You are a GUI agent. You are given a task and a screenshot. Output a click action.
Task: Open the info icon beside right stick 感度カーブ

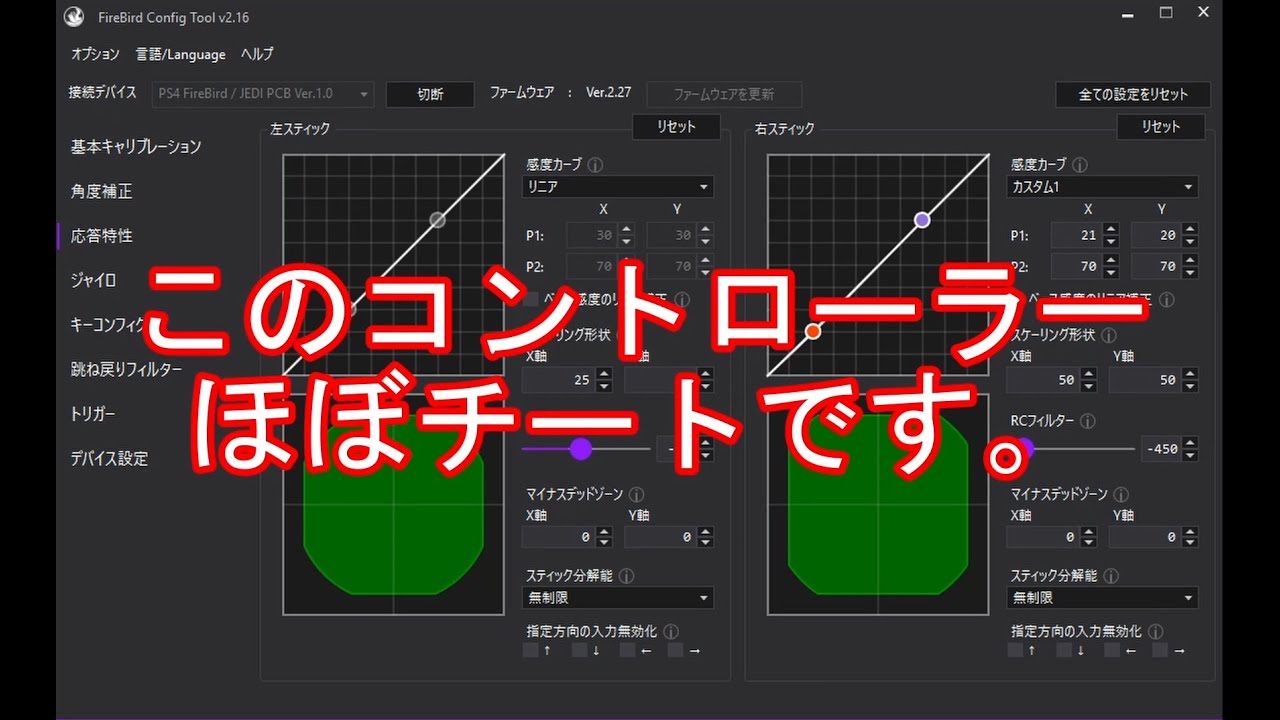pos(1080,164)
